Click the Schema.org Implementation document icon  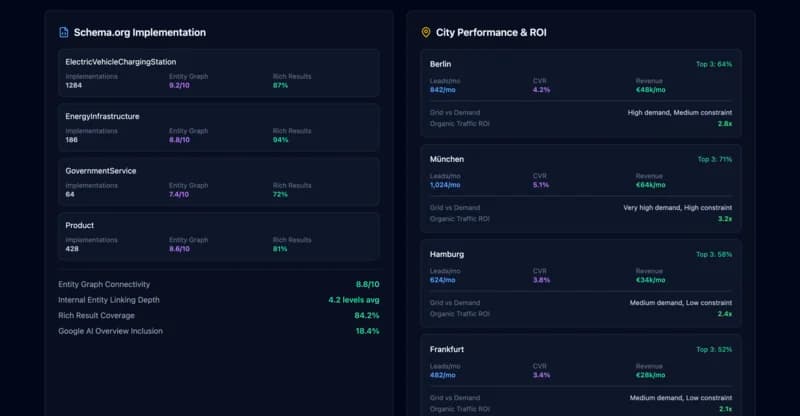click(x=64, y=32)
